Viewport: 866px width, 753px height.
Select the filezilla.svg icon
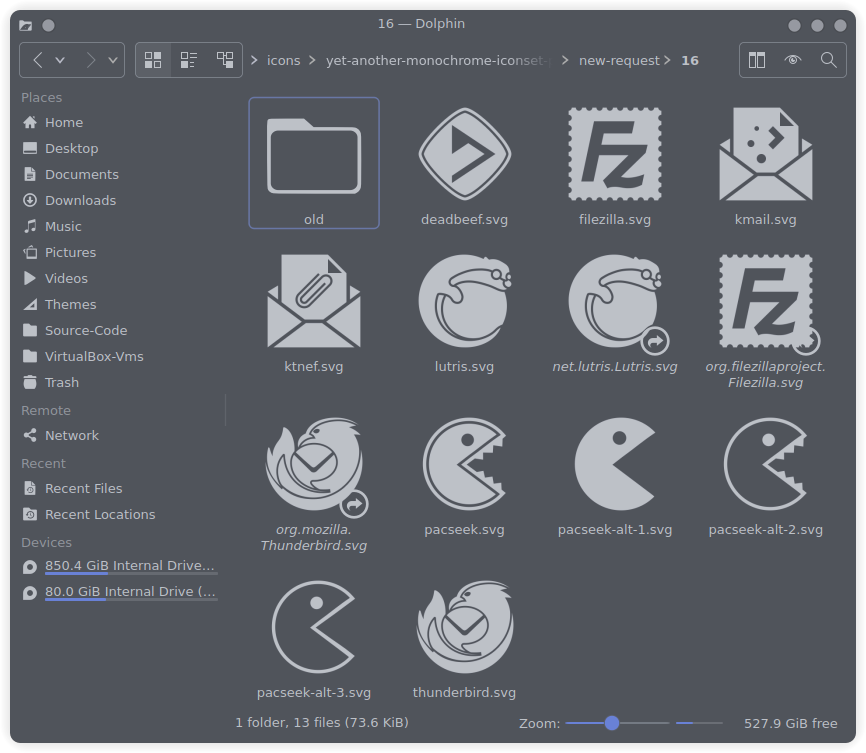tap(615, 154)
